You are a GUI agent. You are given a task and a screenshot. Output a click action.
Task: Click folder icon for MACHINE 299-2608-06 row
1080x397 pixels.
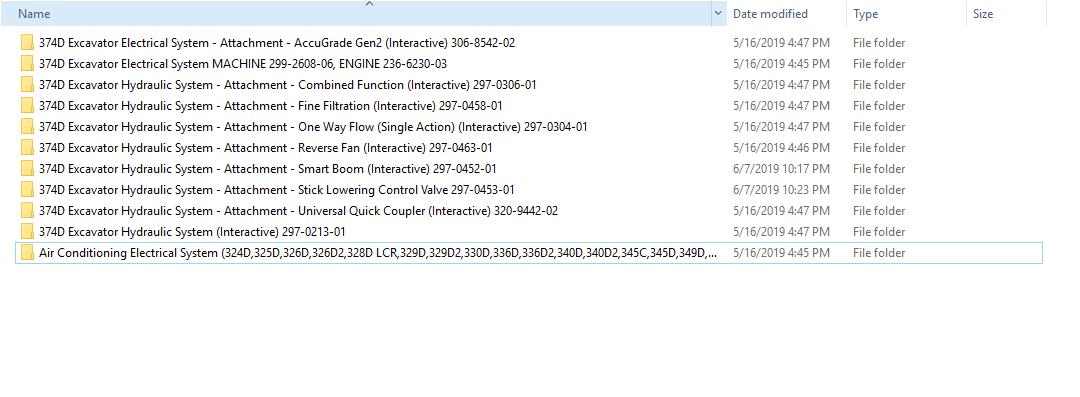[28, 63]
